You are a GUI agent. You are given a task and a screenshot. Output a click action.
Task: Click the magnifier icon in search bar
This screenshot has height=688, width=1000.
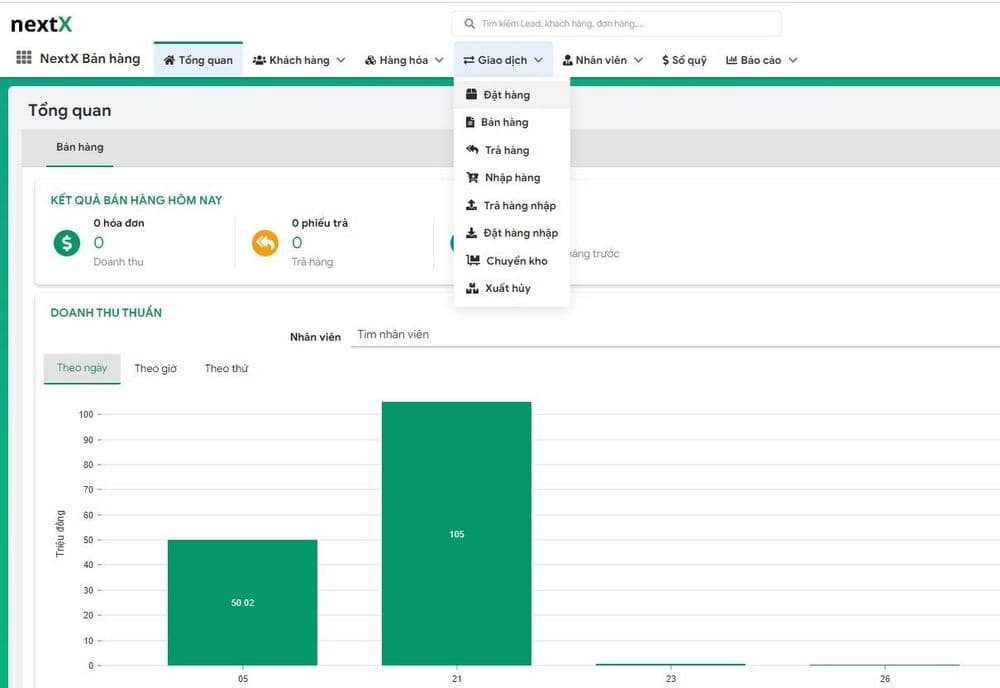tap(469, 24)
